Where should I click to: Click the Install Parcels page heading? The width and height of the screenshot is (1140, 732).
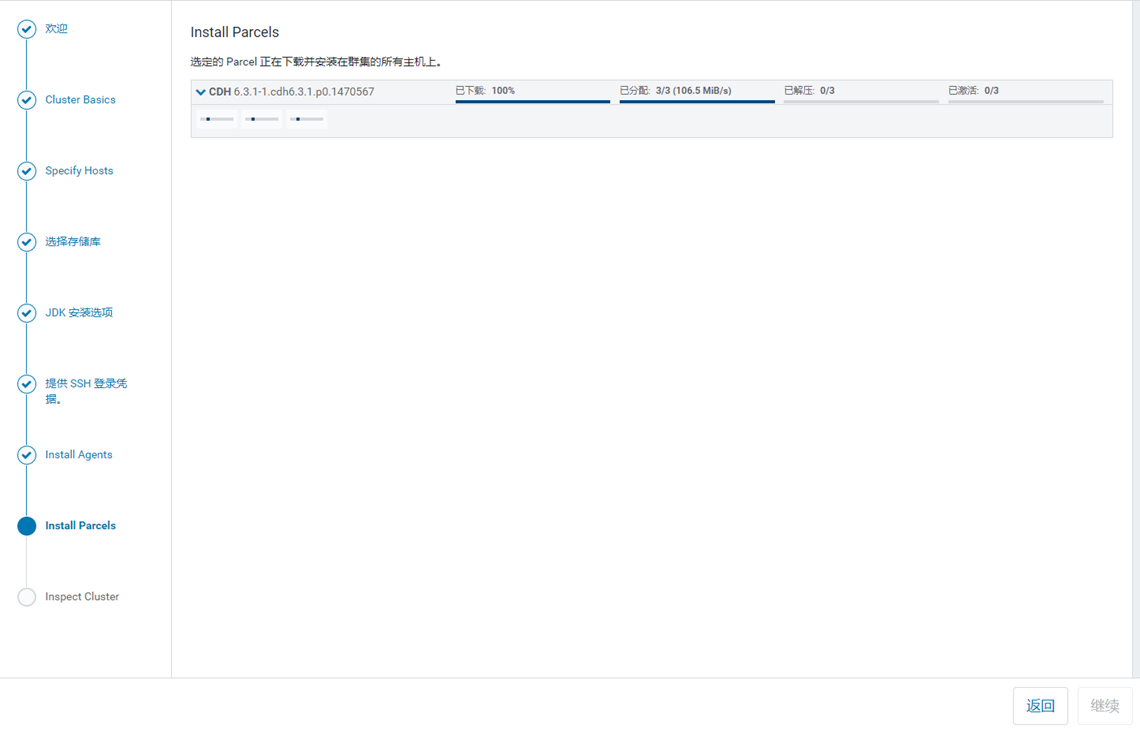[235, 33]
